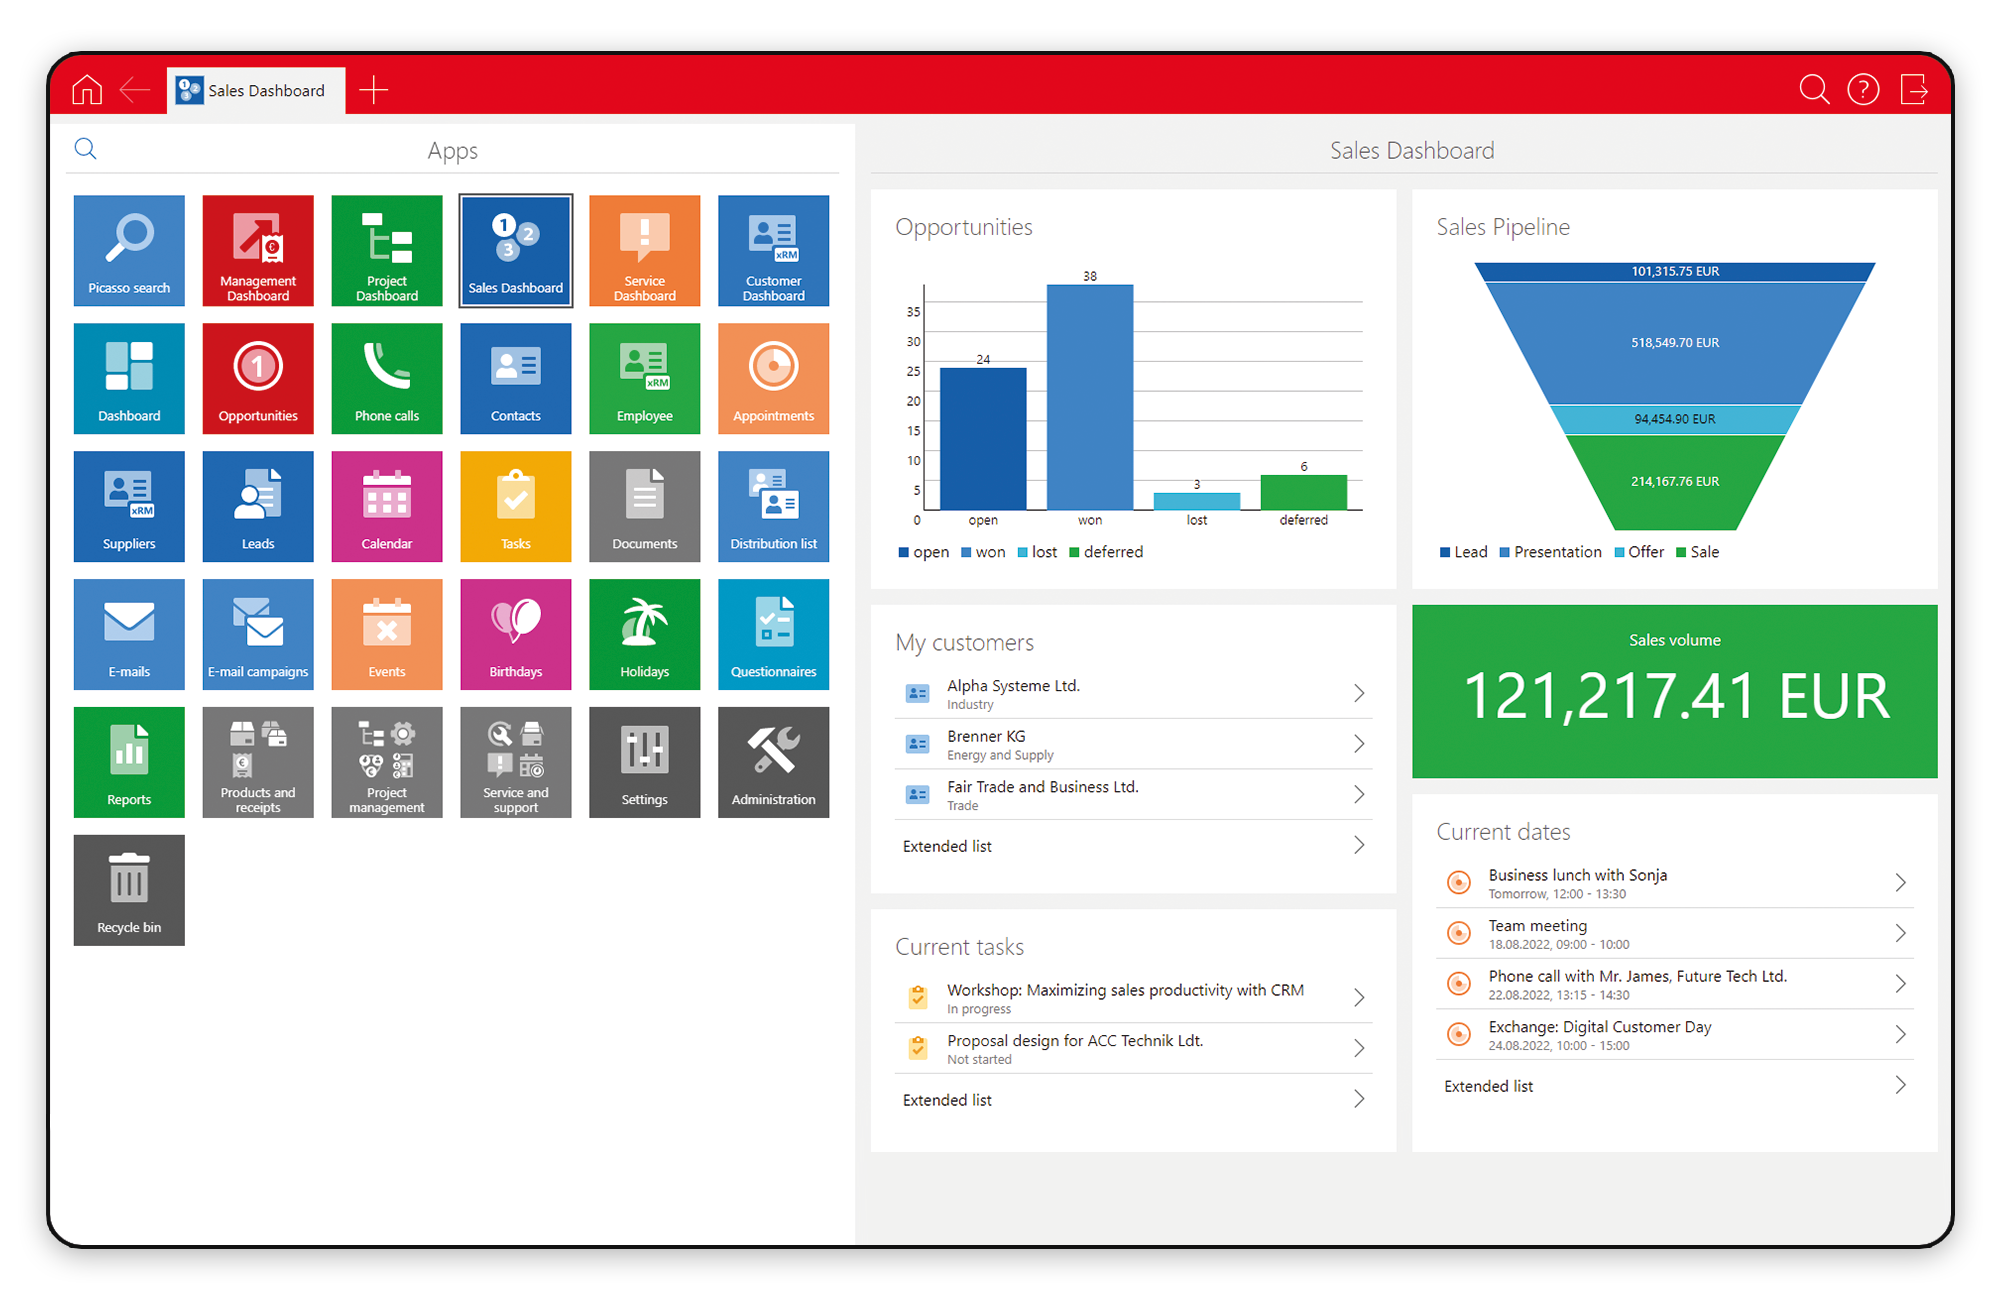This screenshot has width=2000, height=1300.
Task: Launch the Reports app
Action: (128, 762)
